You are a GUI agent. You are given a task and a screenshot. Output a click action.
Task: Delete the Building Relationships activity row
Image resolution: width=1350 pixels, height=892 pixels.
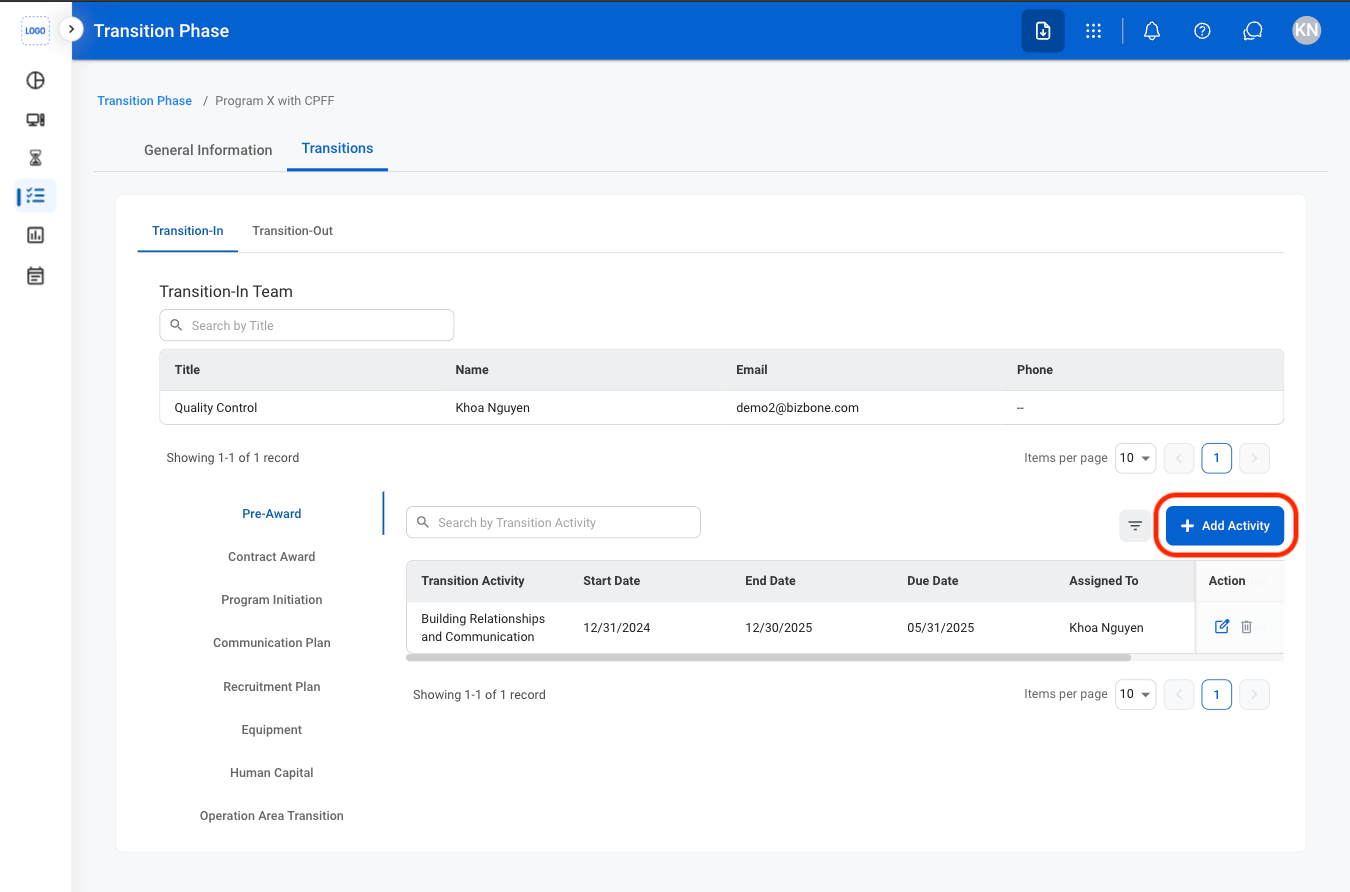pyautogui.click(x=1246, y=627)
